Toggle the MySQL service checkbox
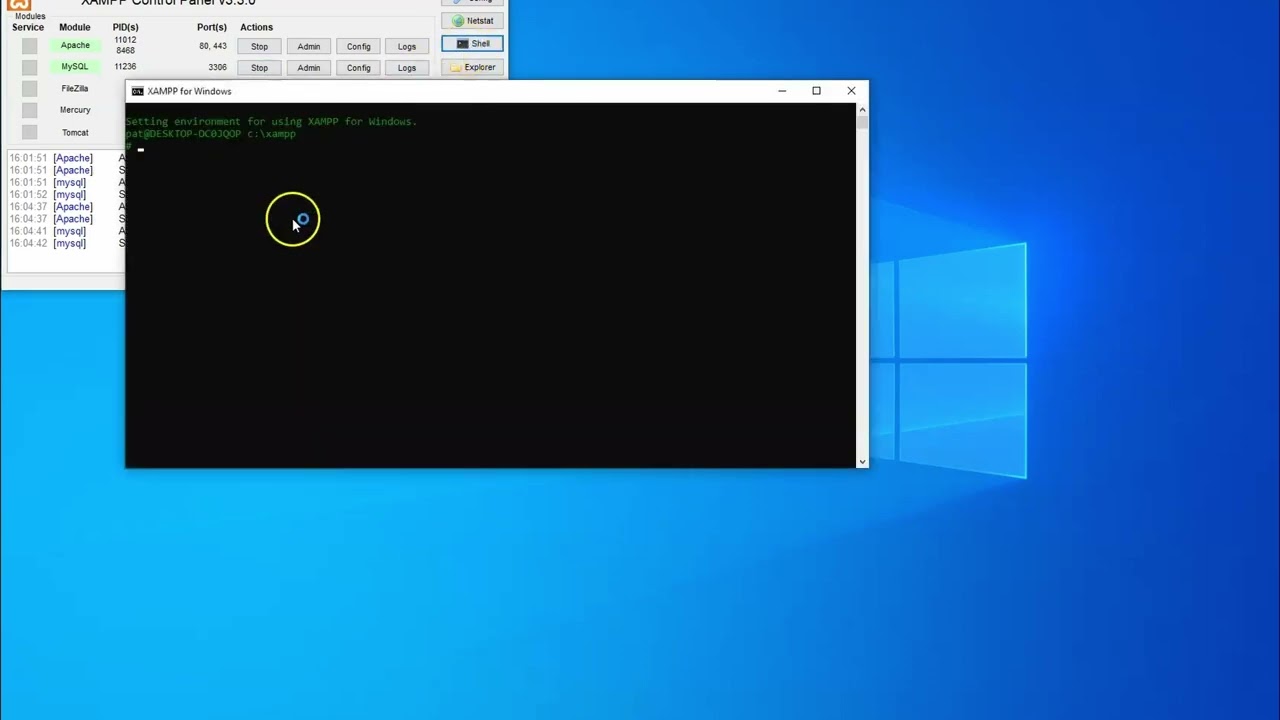This screenshot has height=720, width=1280. 29,67
